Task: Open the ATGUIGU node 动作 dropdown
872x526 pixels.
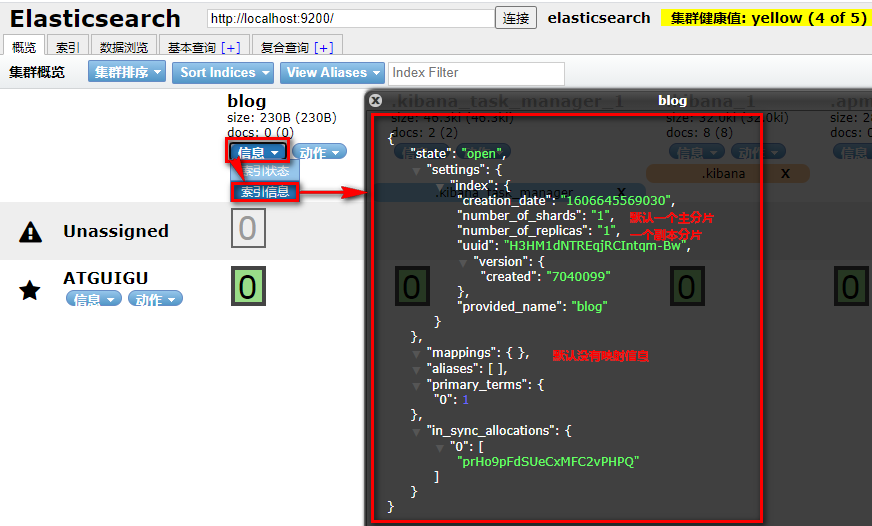Action: (x=155, y=299)
